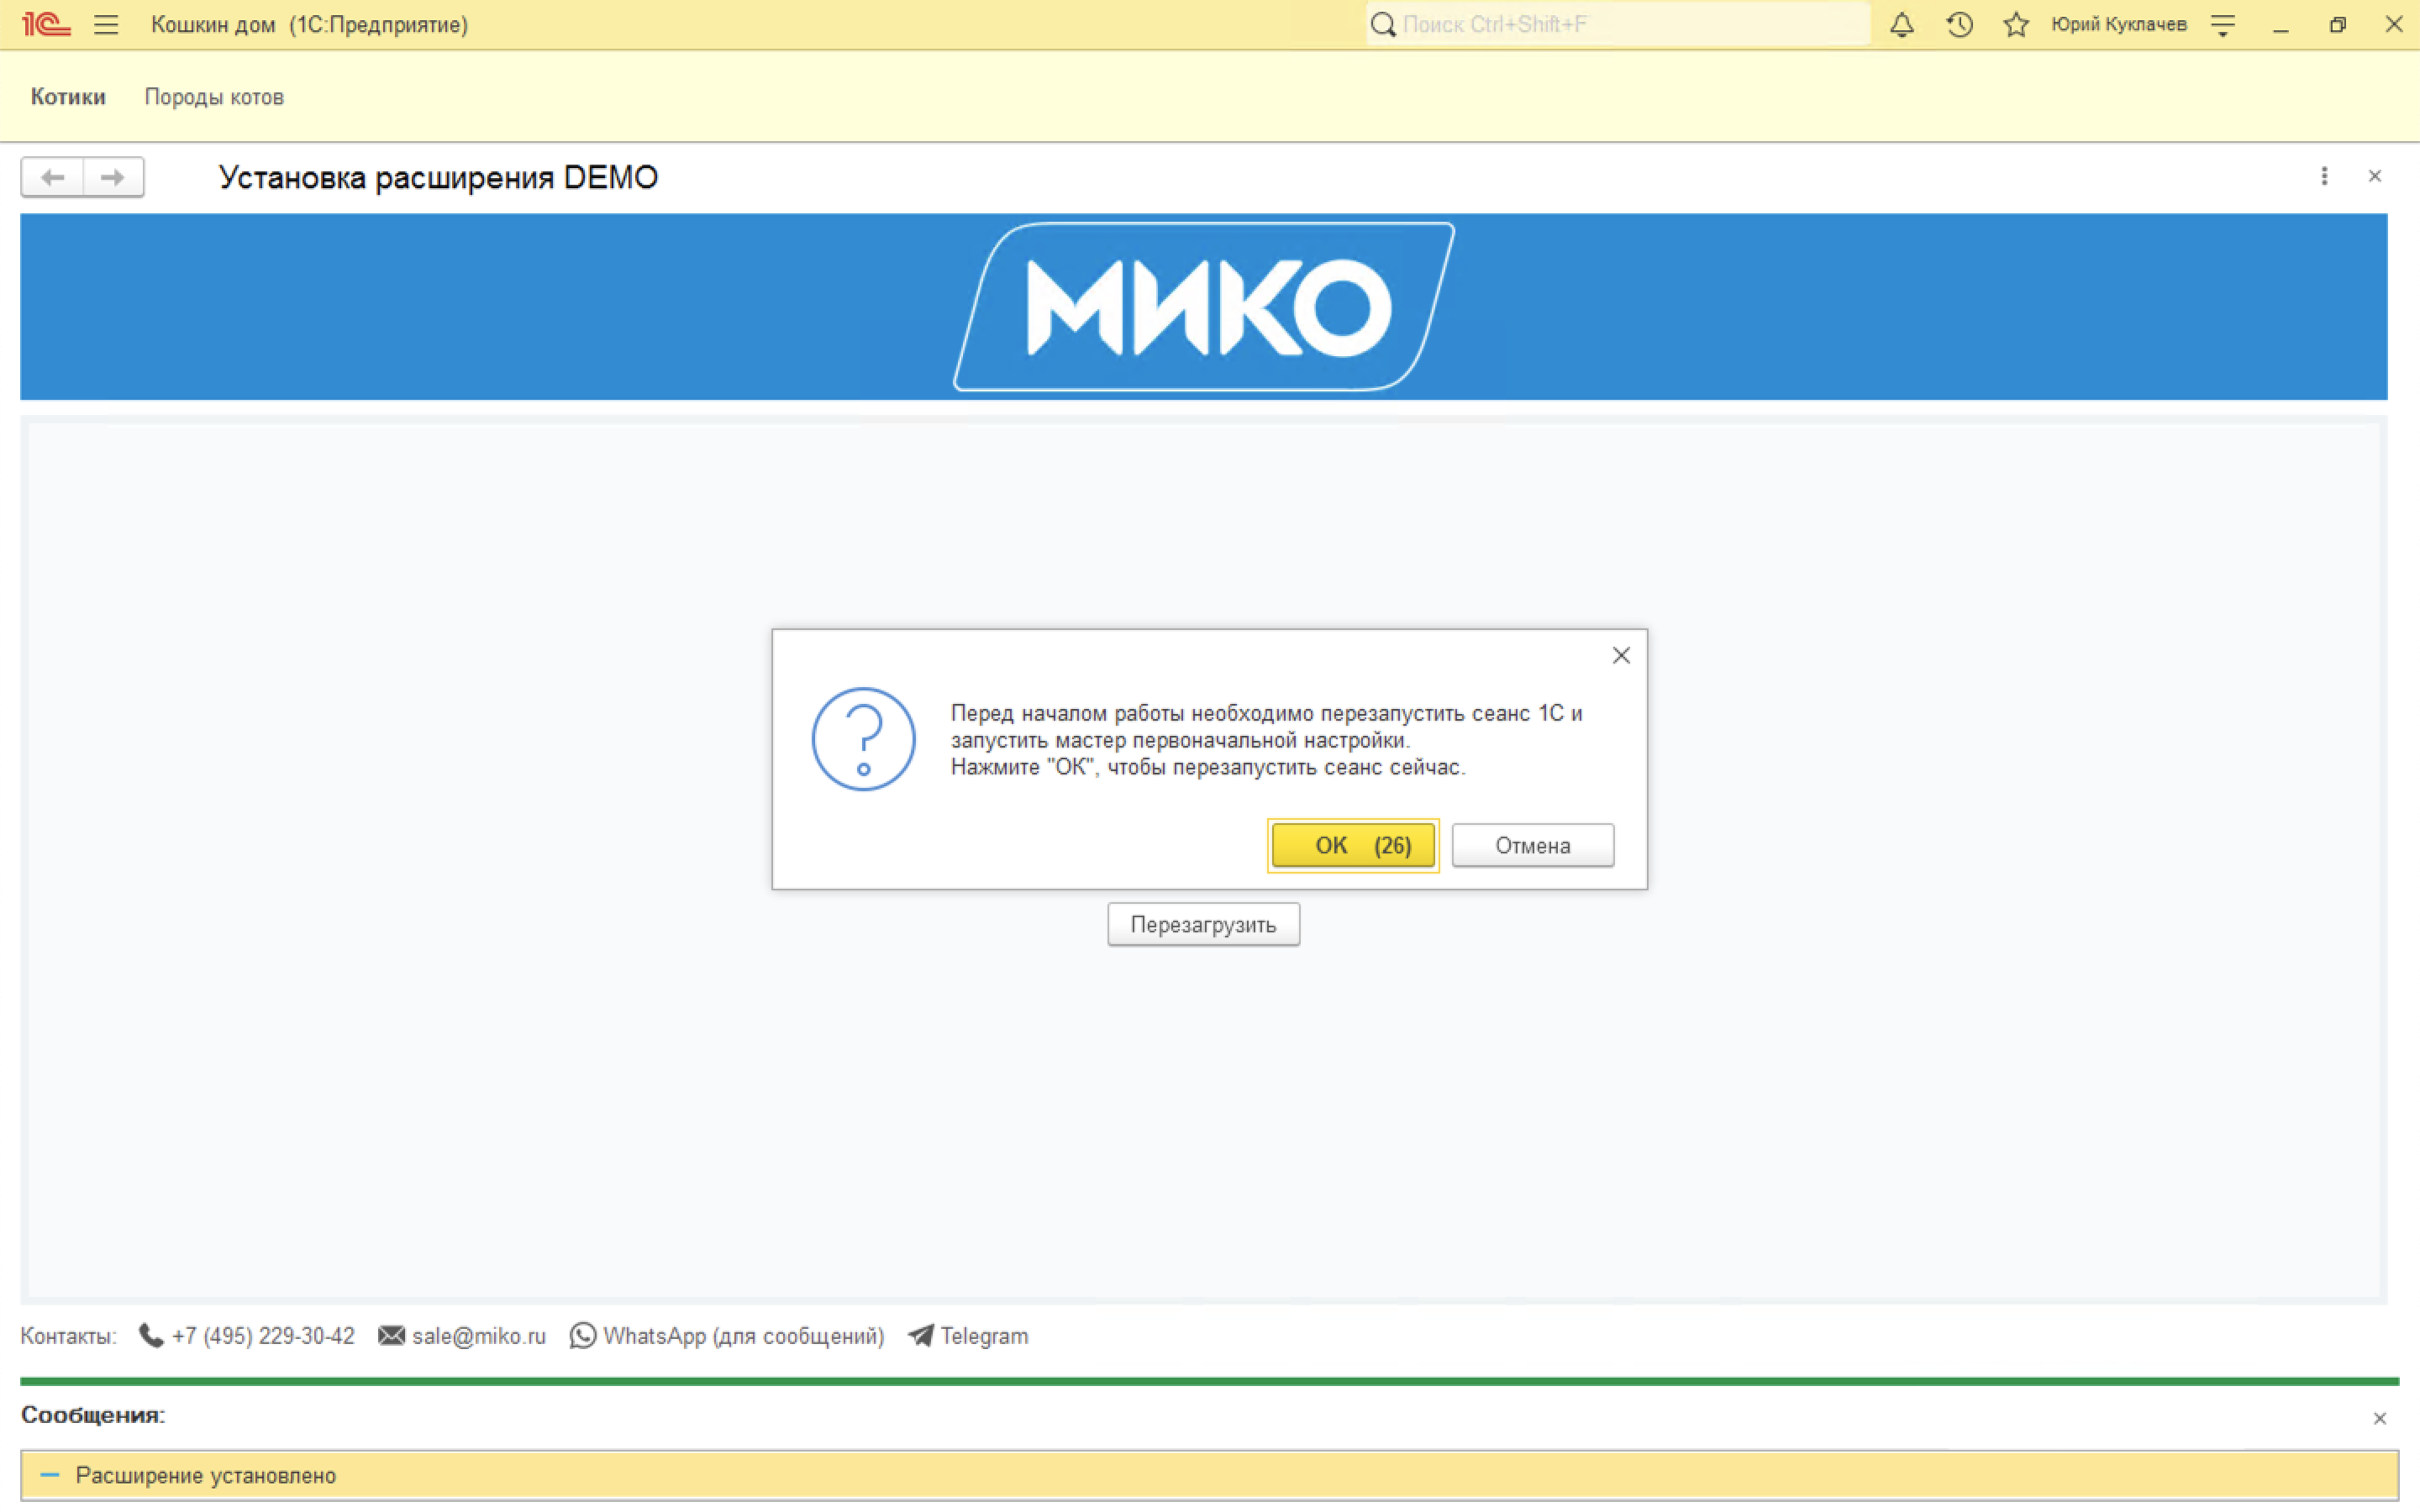This screenshot has height=1512, width=2420.
Task: Click the window title Кошкин дом
Action: point(213,24)
